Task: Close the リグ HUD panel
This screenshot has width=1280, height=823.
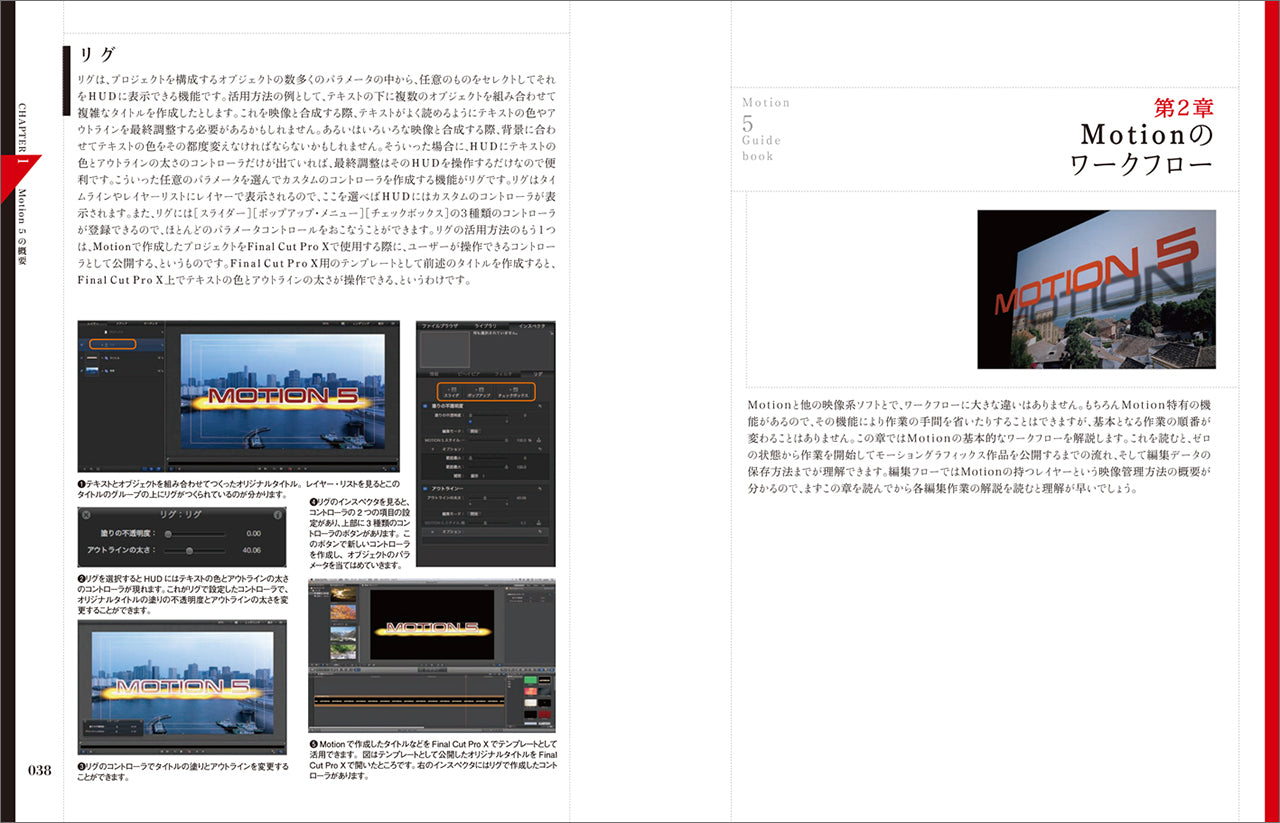Action: pos(86,515)
